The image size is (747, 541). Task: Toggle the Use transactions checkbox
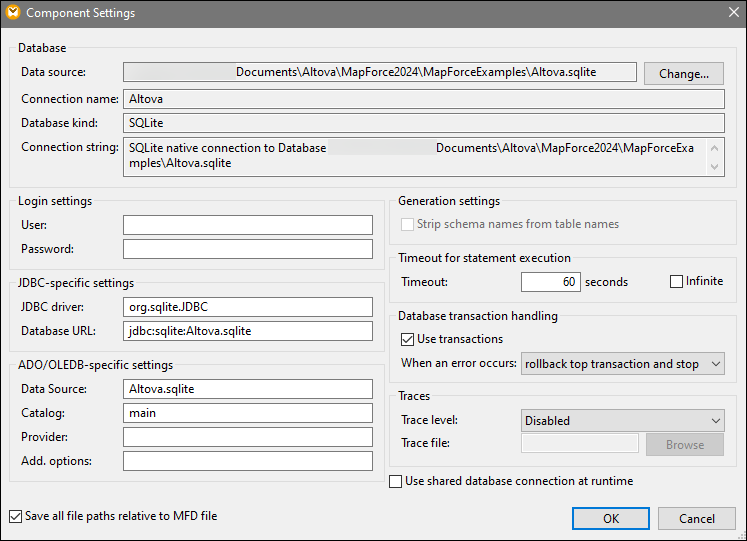click(x=407, y=339)
